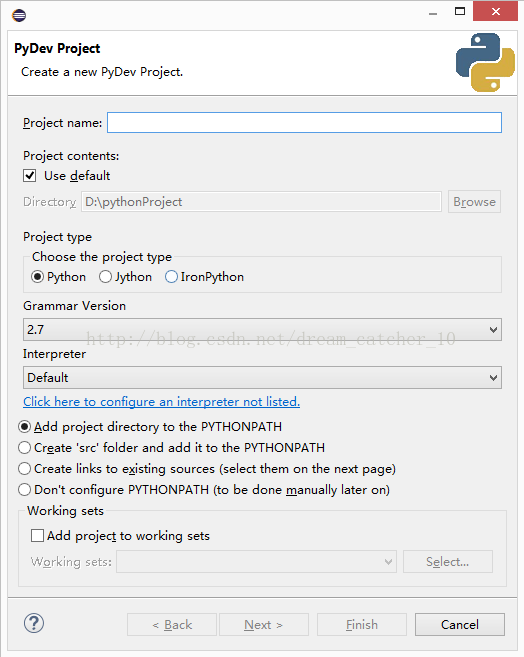Open the Working sets combo box
The width and height of the screenshot is (524, 657).
pyautogui.click(x=256, y=561)
